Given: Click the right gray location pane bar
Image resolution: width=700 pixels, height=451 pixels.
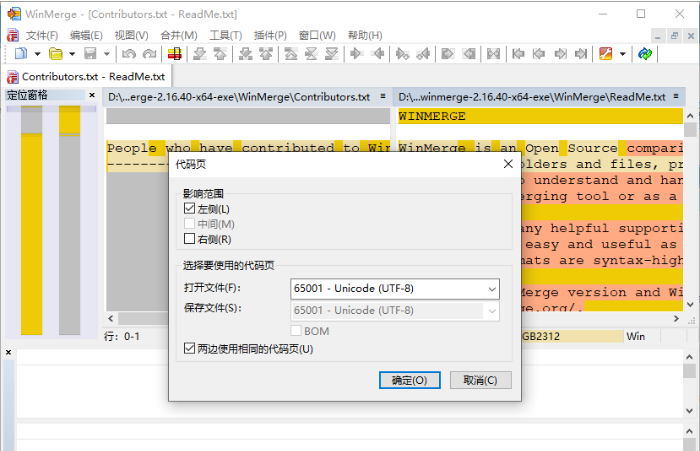Looking at the screenshot, I should 69,235.
